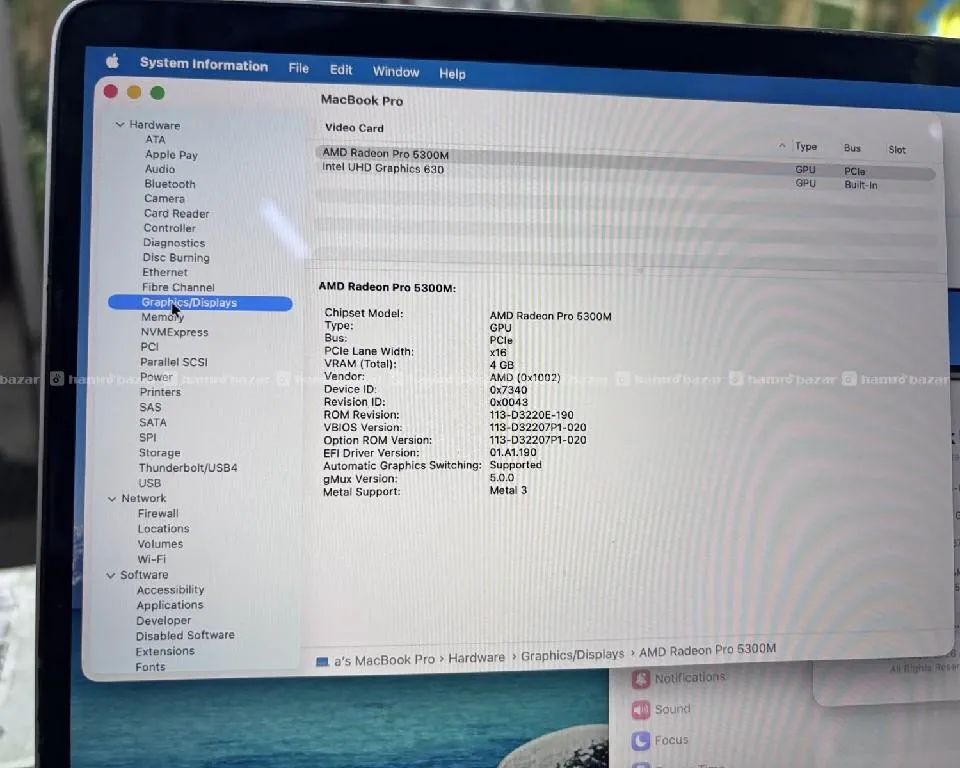Viewport: 960px width, 768px height.
Task: Open Notifications in the System Settings window
Action: (x=678, y=678)
